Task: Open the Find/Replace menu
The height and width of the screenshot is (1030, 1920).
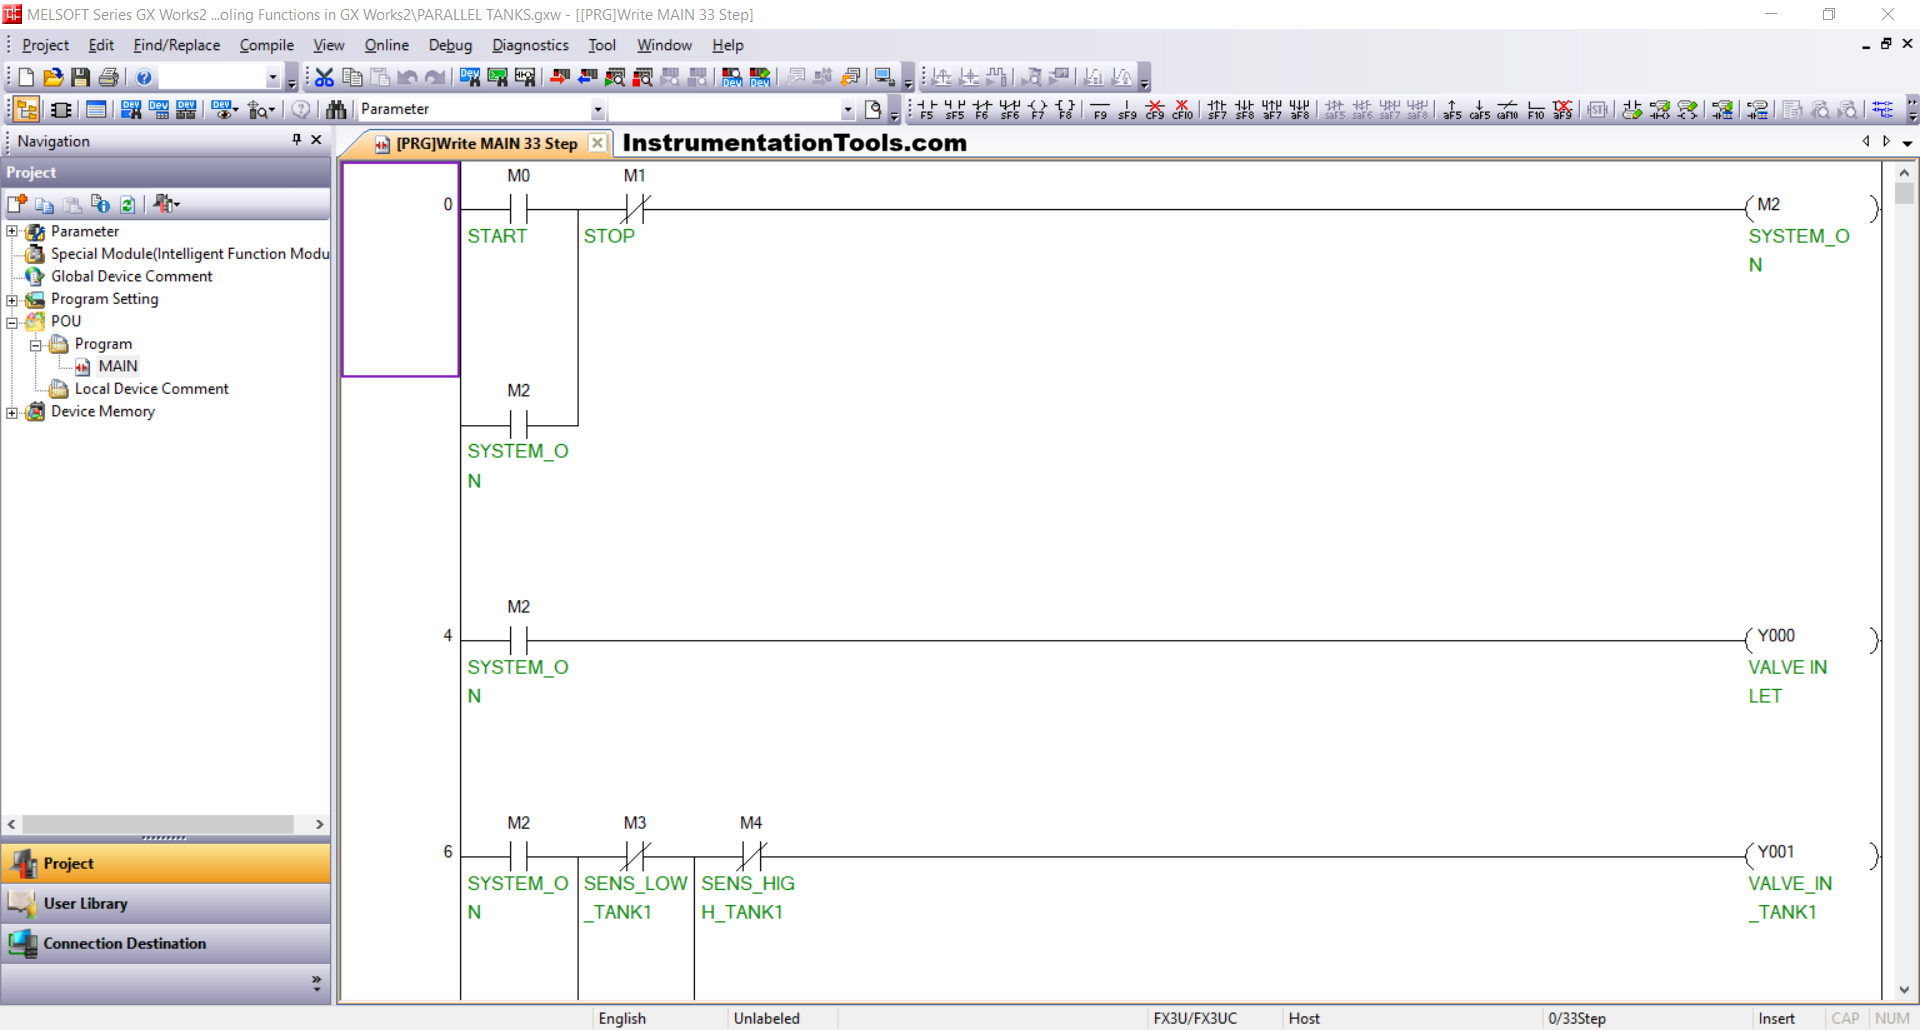Action: [176, 45]
